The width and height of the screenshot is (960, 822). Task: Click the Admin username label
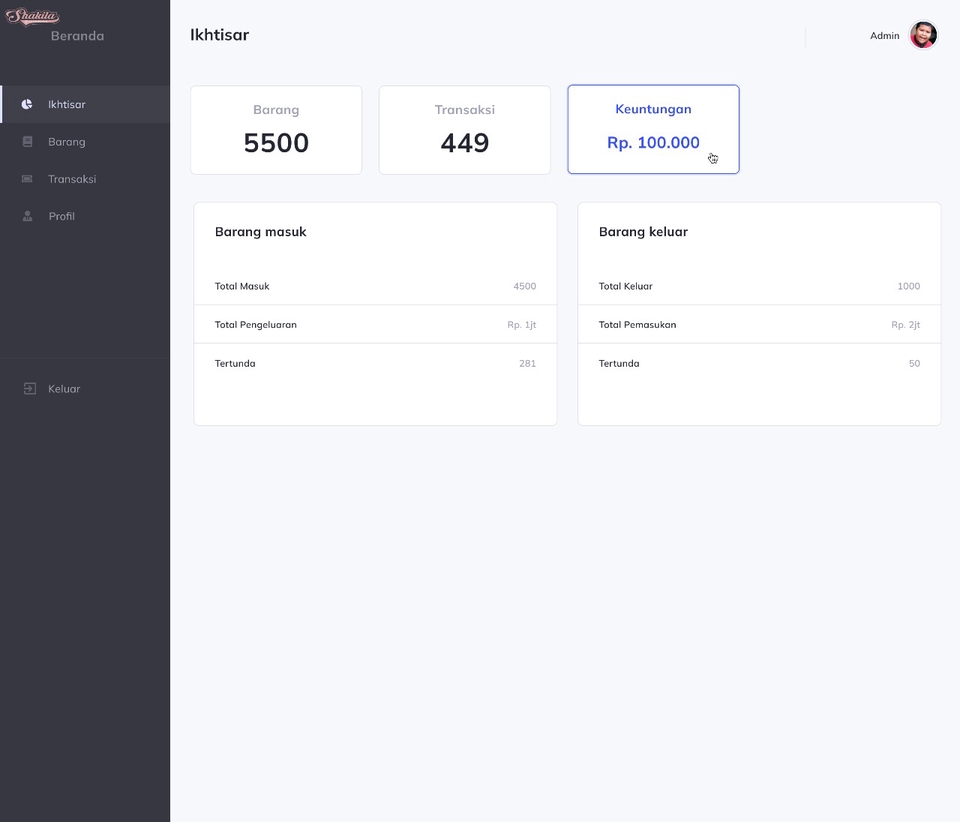point(884,35)
